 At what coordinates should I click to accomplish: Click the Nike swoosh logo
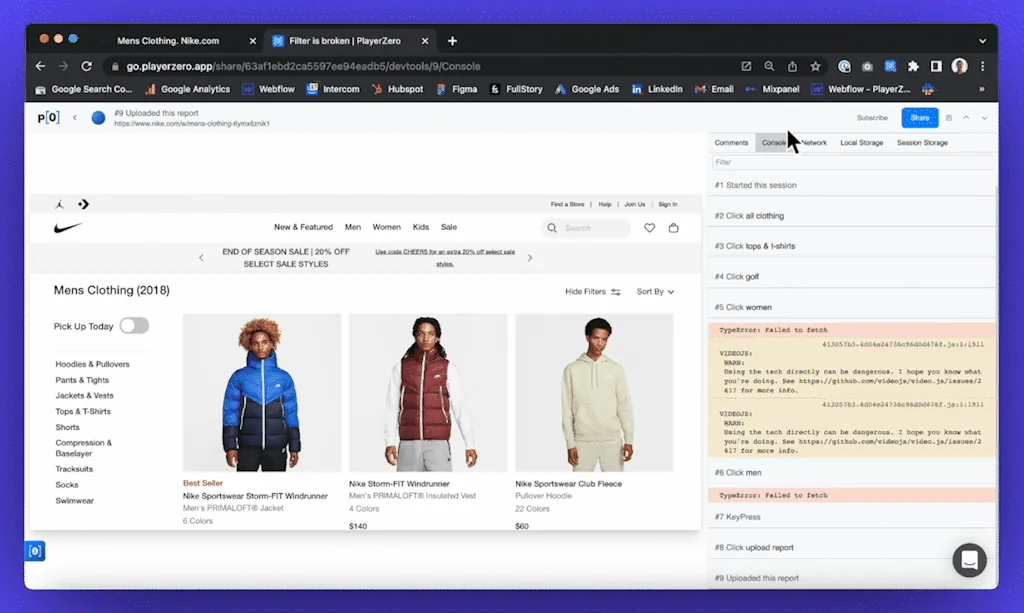(x=68, y=228)
